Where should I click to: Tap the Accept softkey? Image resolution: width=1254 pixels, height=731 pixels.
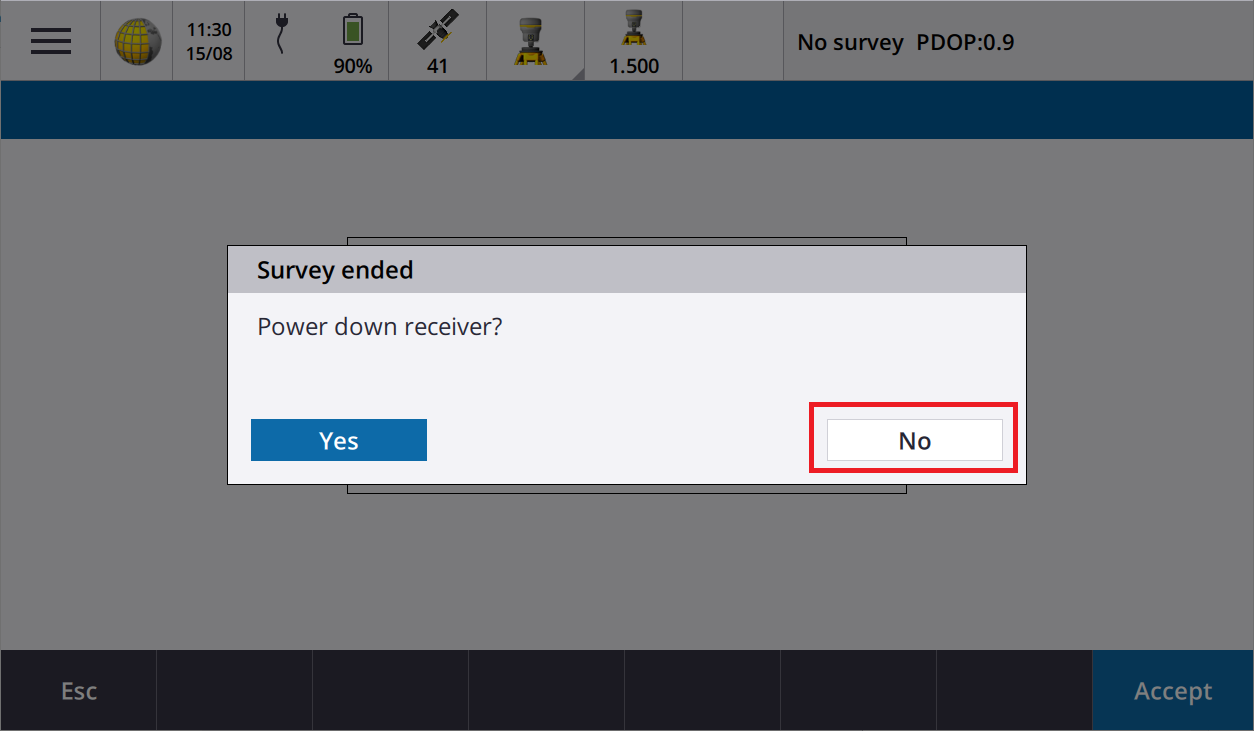(1173, 691)
